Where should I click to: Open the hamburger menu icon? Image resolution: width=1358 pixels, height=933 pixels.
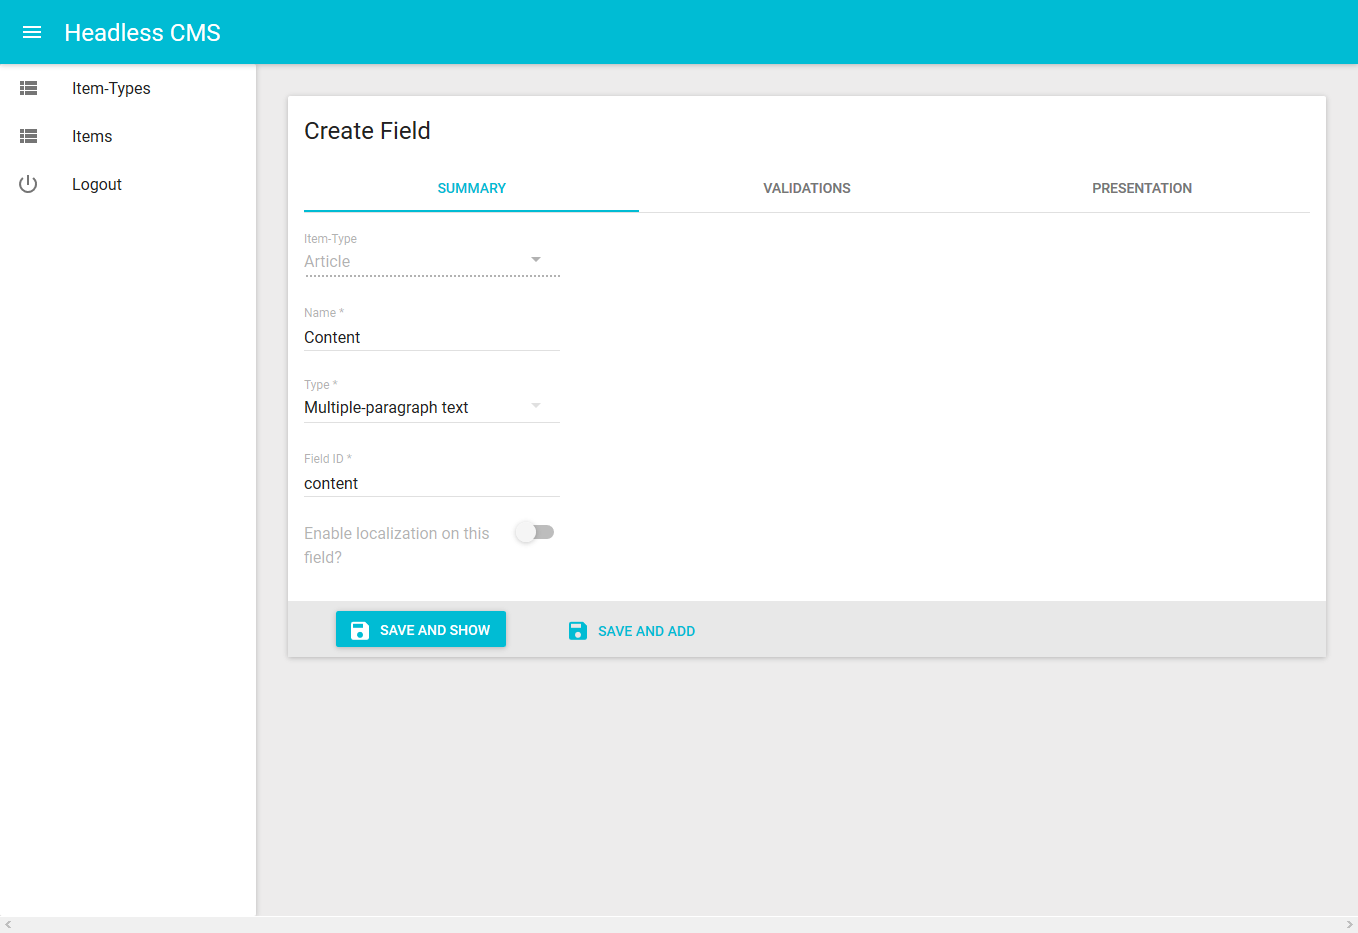click(32, 32)
